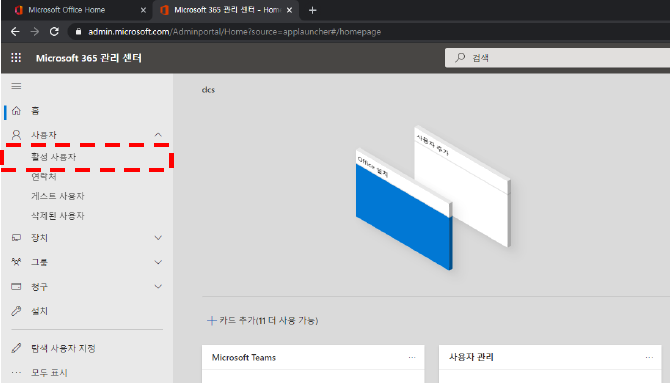Click the dcs organization name
Viewport: 670px width, 383px height.
tap(208, 90)
